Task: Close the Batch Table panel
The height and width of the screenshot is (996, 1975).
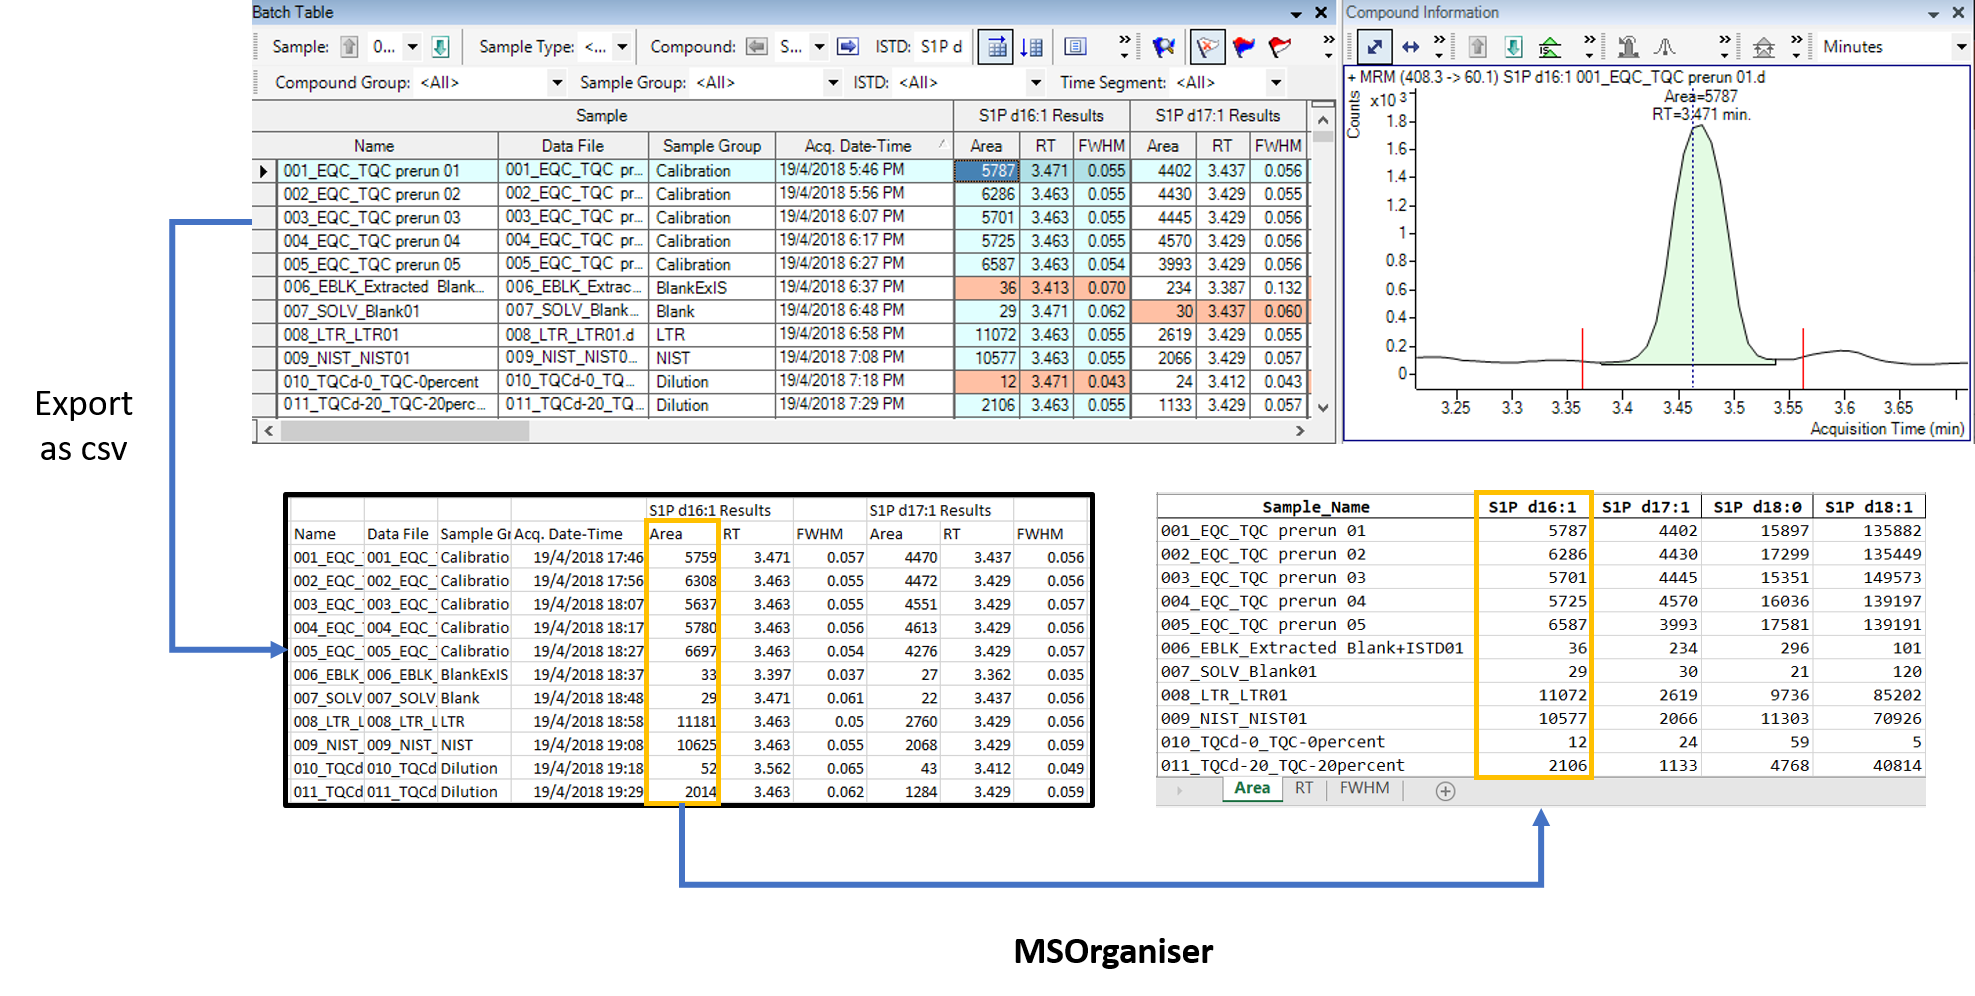Action: point(1321,13)
